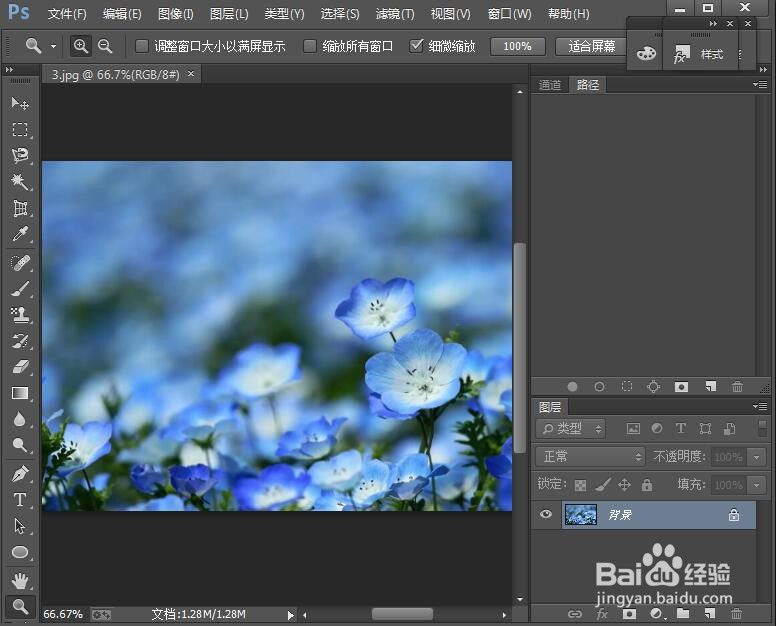Screen dimensions: 776x626
Task: Open the Swatches palette panel icon
Action: coord(646,53)
